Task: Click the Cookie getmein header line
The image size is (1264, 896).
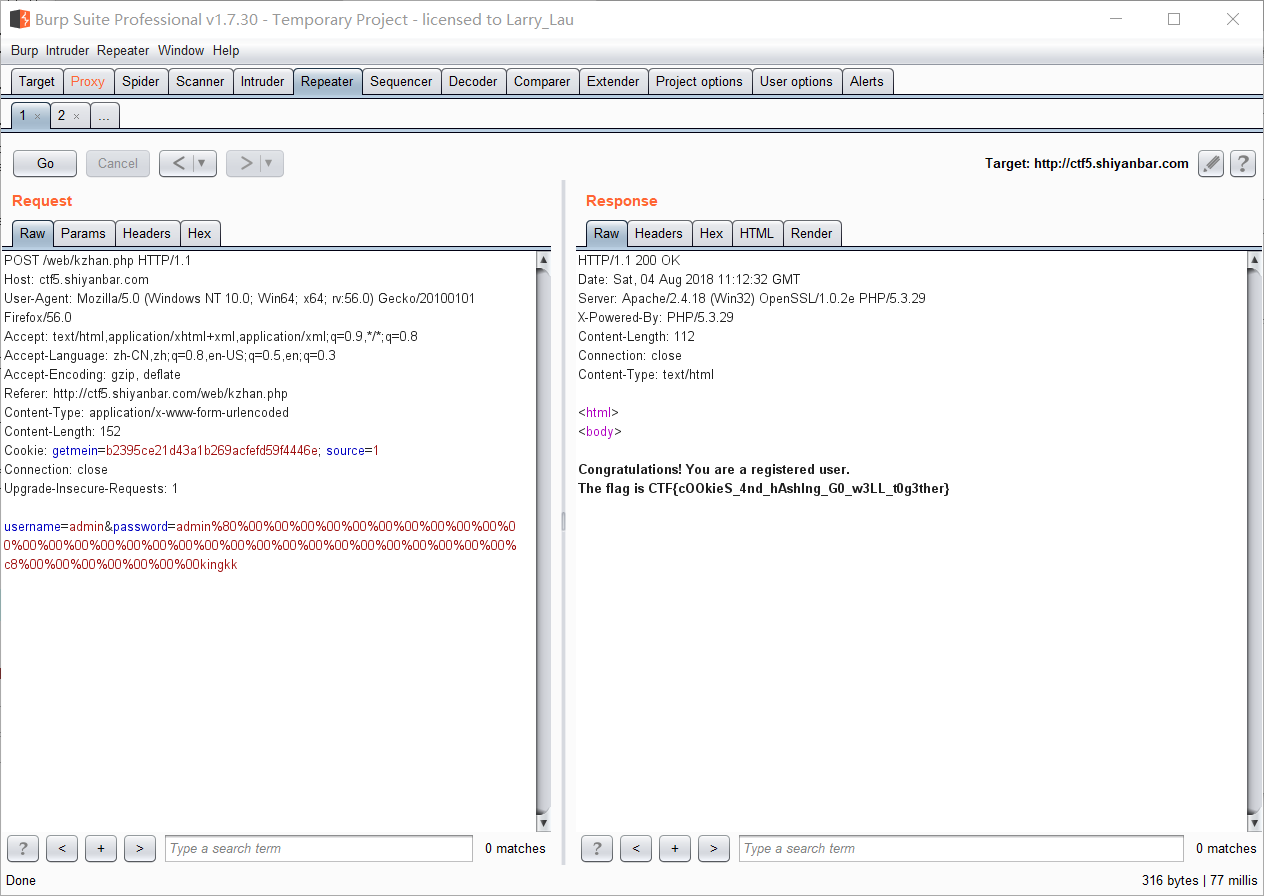Action: click(191, 451)
